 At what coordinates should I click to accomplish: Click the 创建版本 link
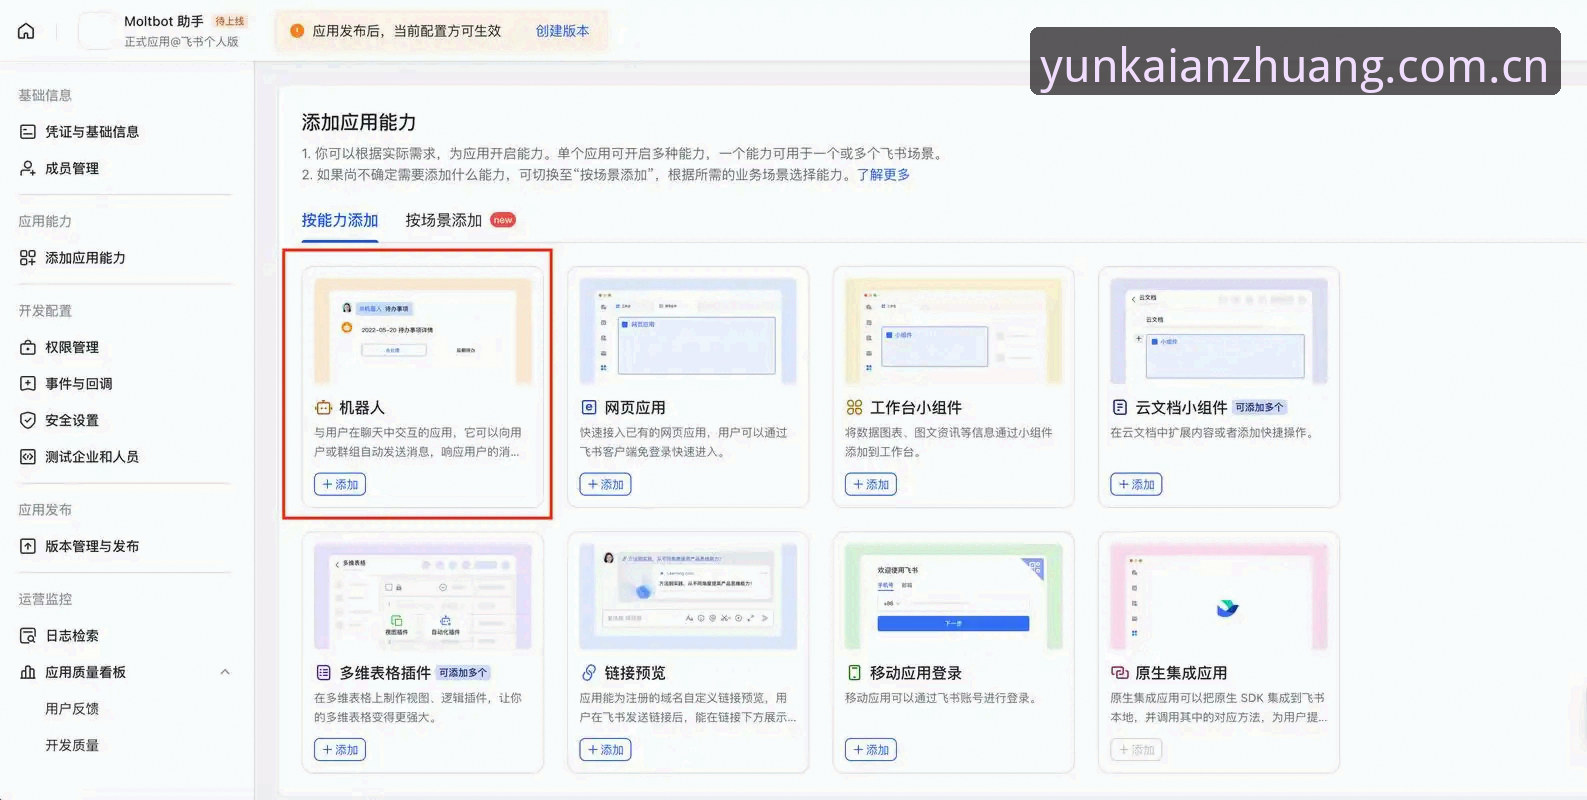point(562,31)
